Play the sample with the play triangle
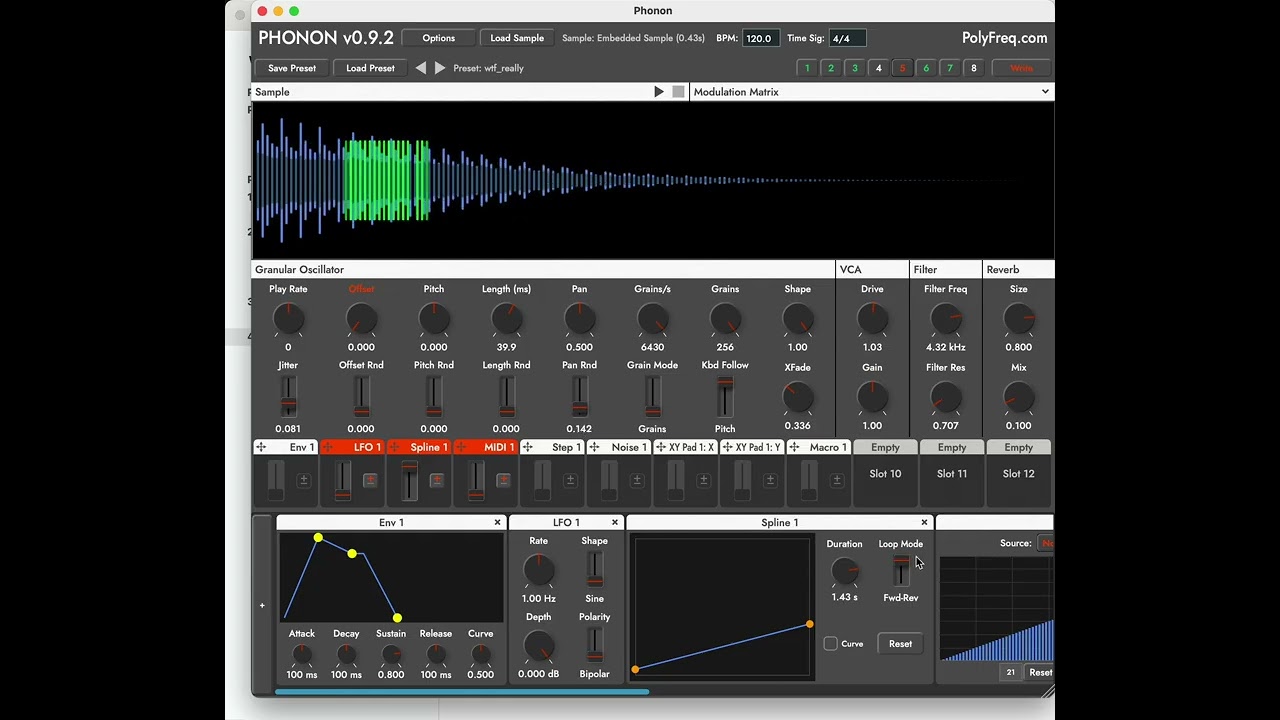Viewport: 1280px width, 720px height. [x=658, y=92]
